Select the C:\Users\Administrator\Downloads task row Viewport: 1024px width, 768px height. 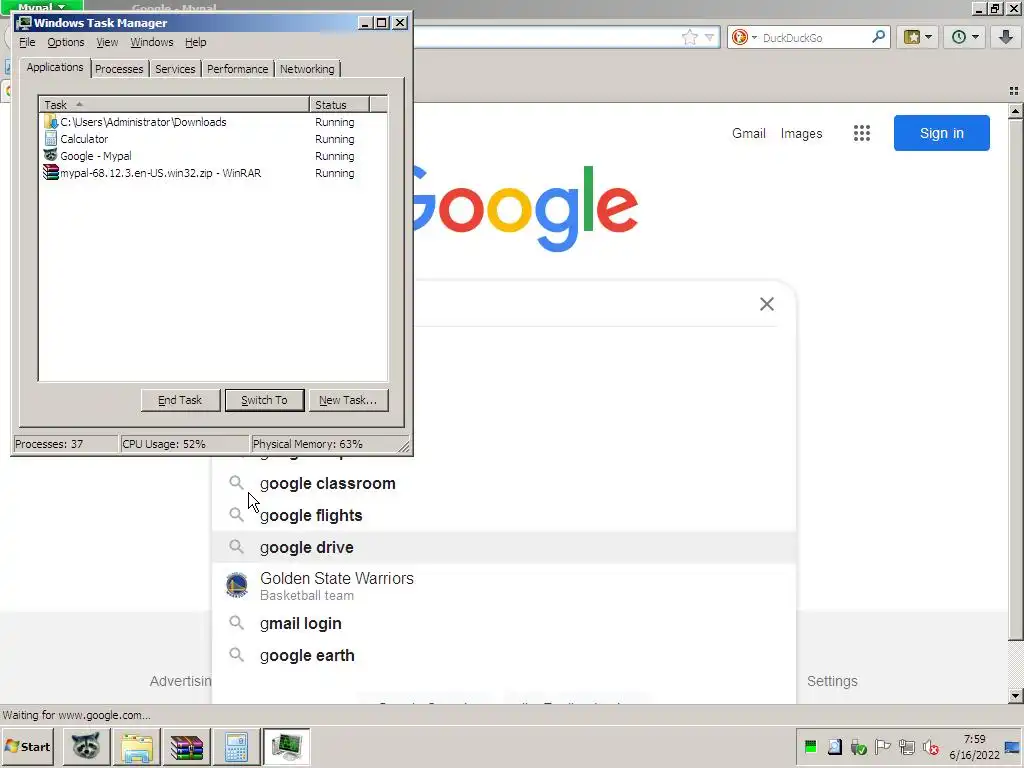point(213,122)
